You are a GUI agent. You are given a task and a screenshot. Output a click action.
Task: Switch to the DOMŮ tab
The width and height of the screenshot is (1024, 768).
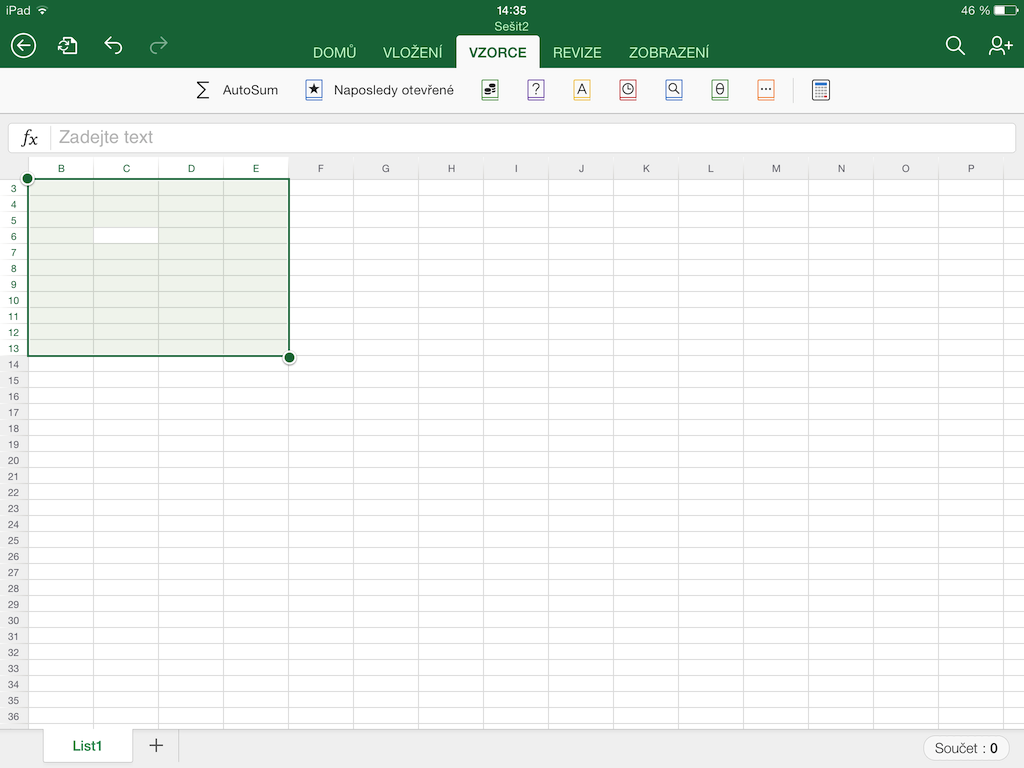click(x=334, y=53)
